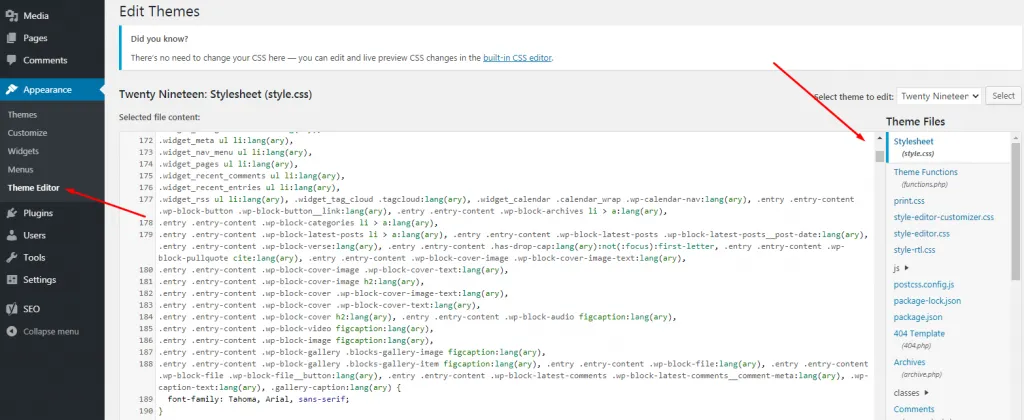Viewport: 1024px width, 420px height.
Task: Open postcss.config.js file
Action: (x=923, y=284)
